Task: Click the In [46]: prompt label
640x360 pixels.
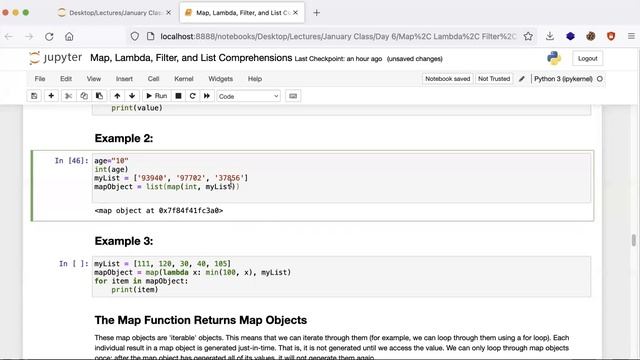Action: point(71,161)
